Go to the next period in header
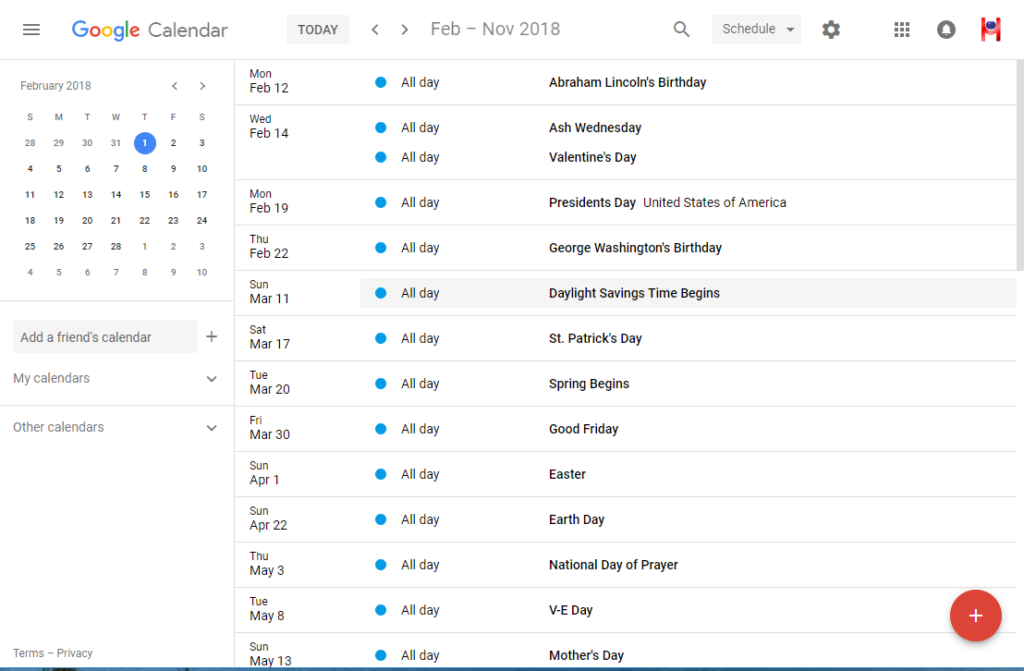The height and width of the screenshot is (671, 1024). pos(405,29)
